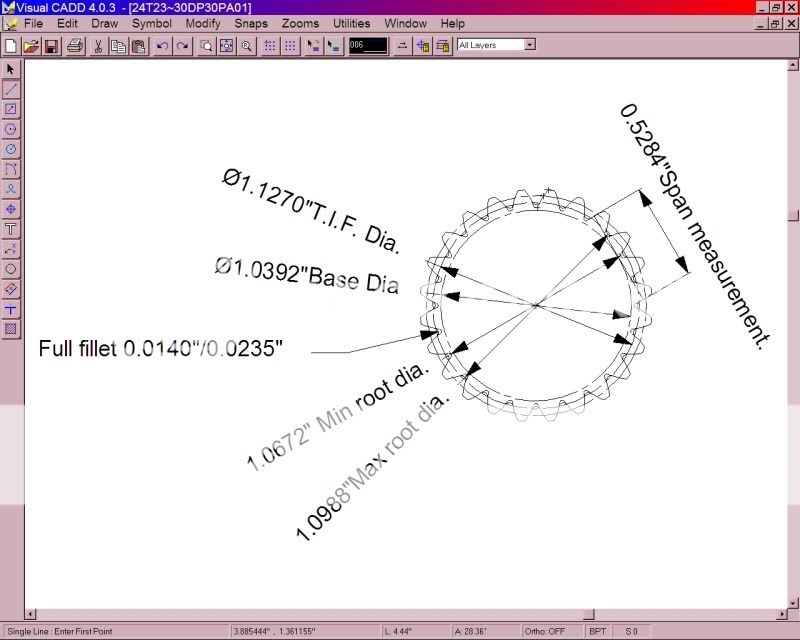Toggle snap mode via BPT status button

(597, 631)
